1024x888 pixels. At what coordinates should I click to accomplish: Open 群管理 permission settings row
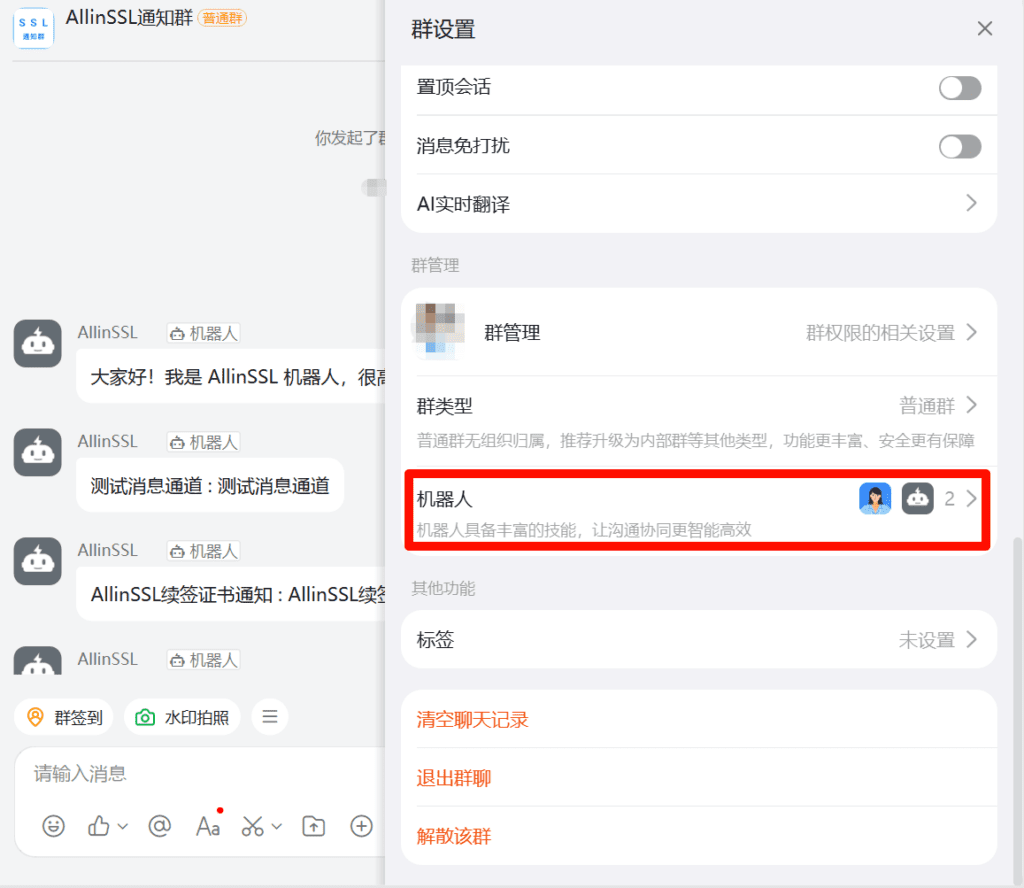[698, 333]
